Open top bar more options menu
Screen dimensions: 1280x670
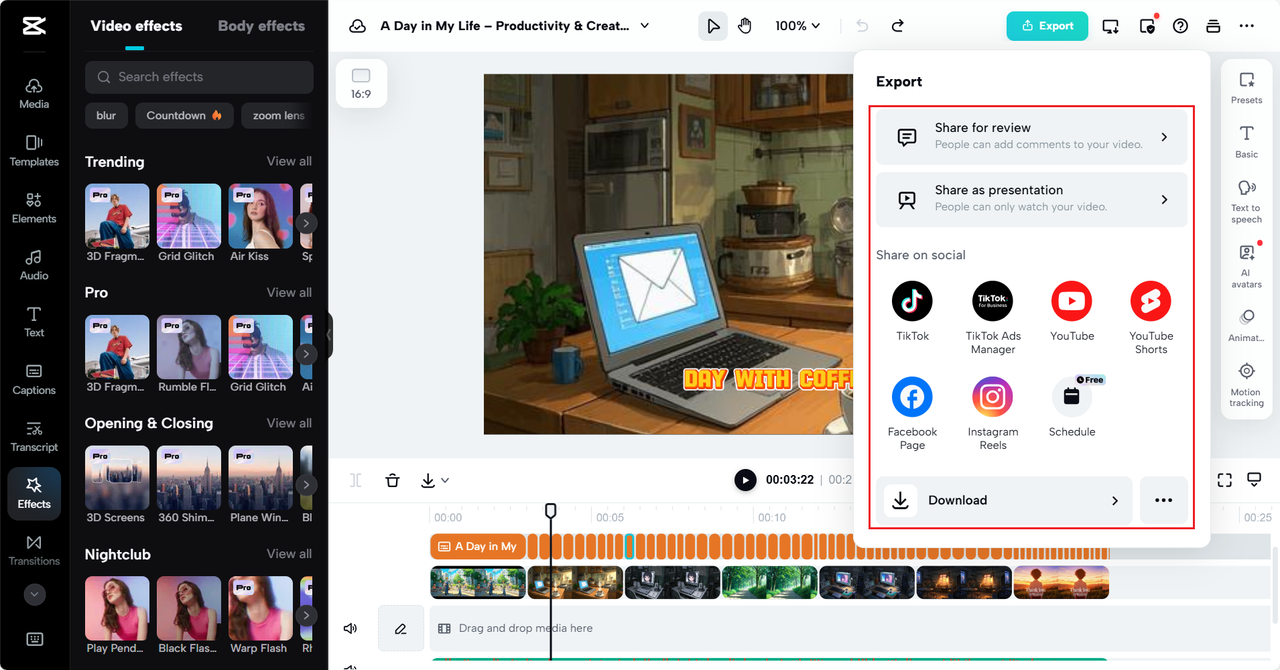tap(1246, 26)
